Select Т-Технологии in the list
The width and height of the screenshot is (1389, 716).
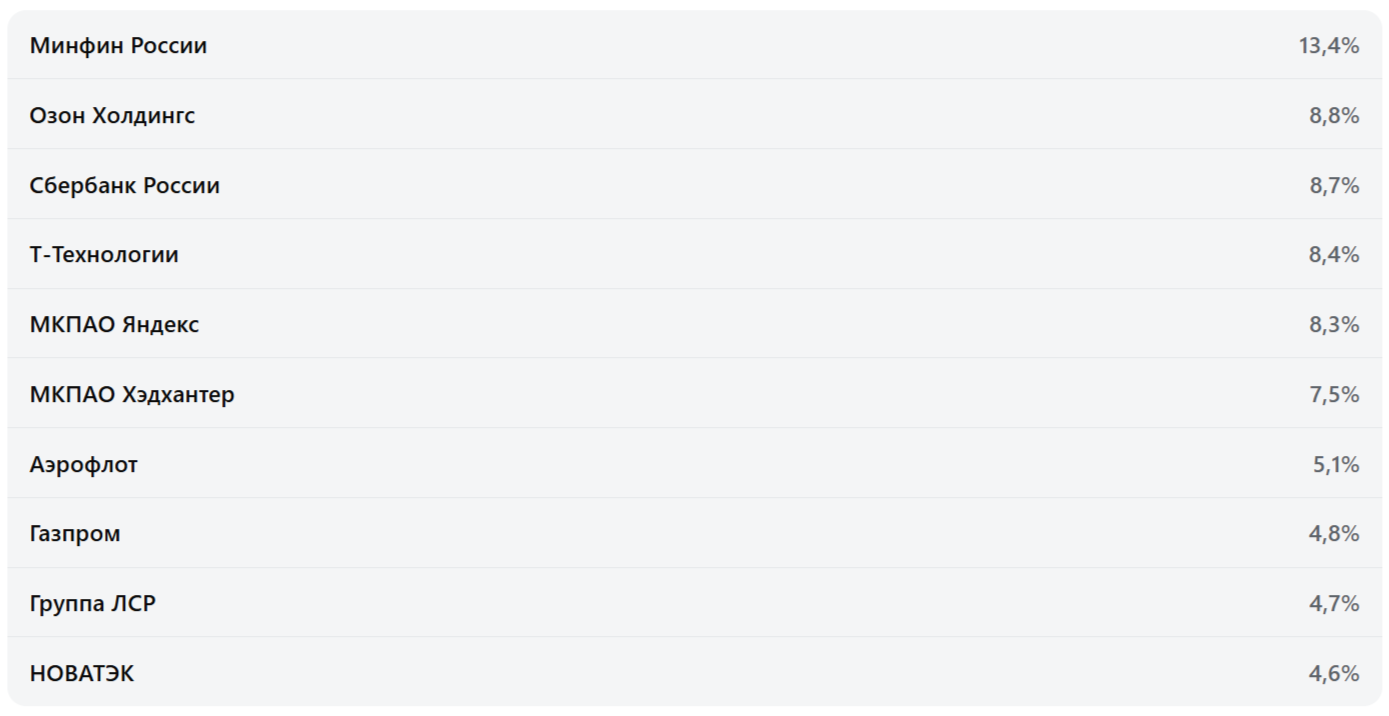coord(104,255)
